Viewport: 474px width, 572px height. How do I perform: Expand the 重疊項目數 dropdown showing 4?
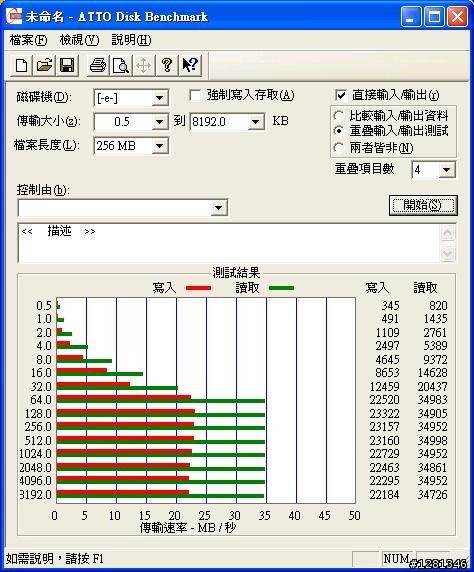446,170
